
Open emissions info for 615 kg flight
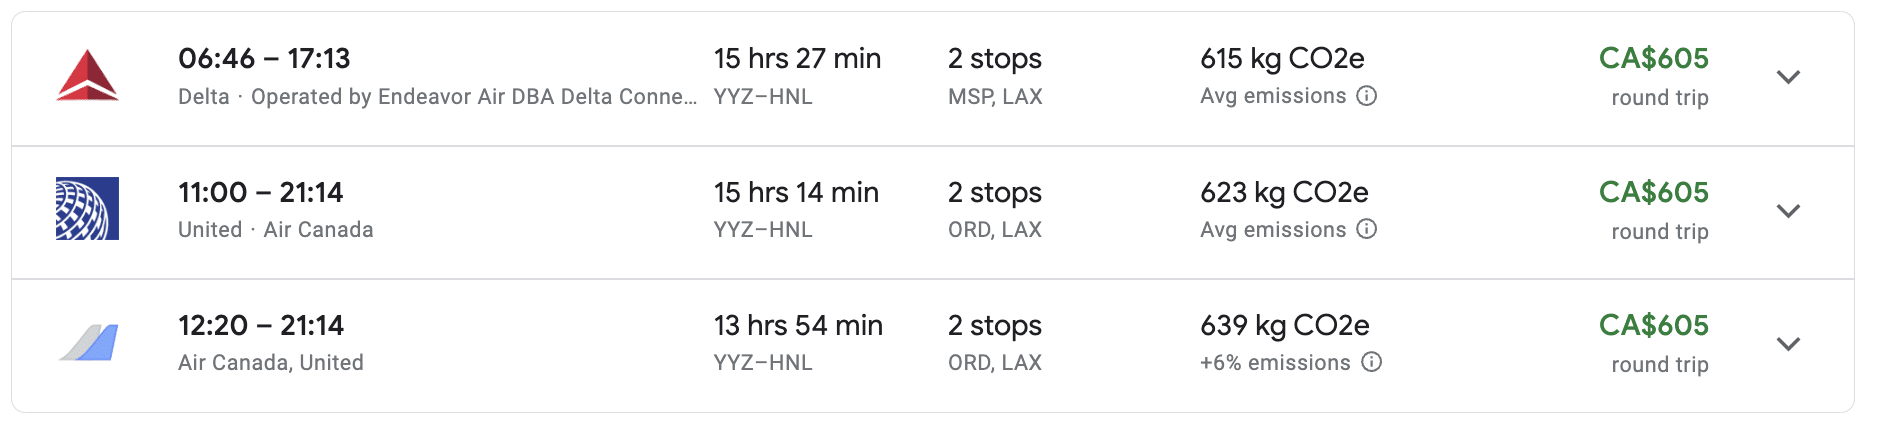click(1367, 96)
